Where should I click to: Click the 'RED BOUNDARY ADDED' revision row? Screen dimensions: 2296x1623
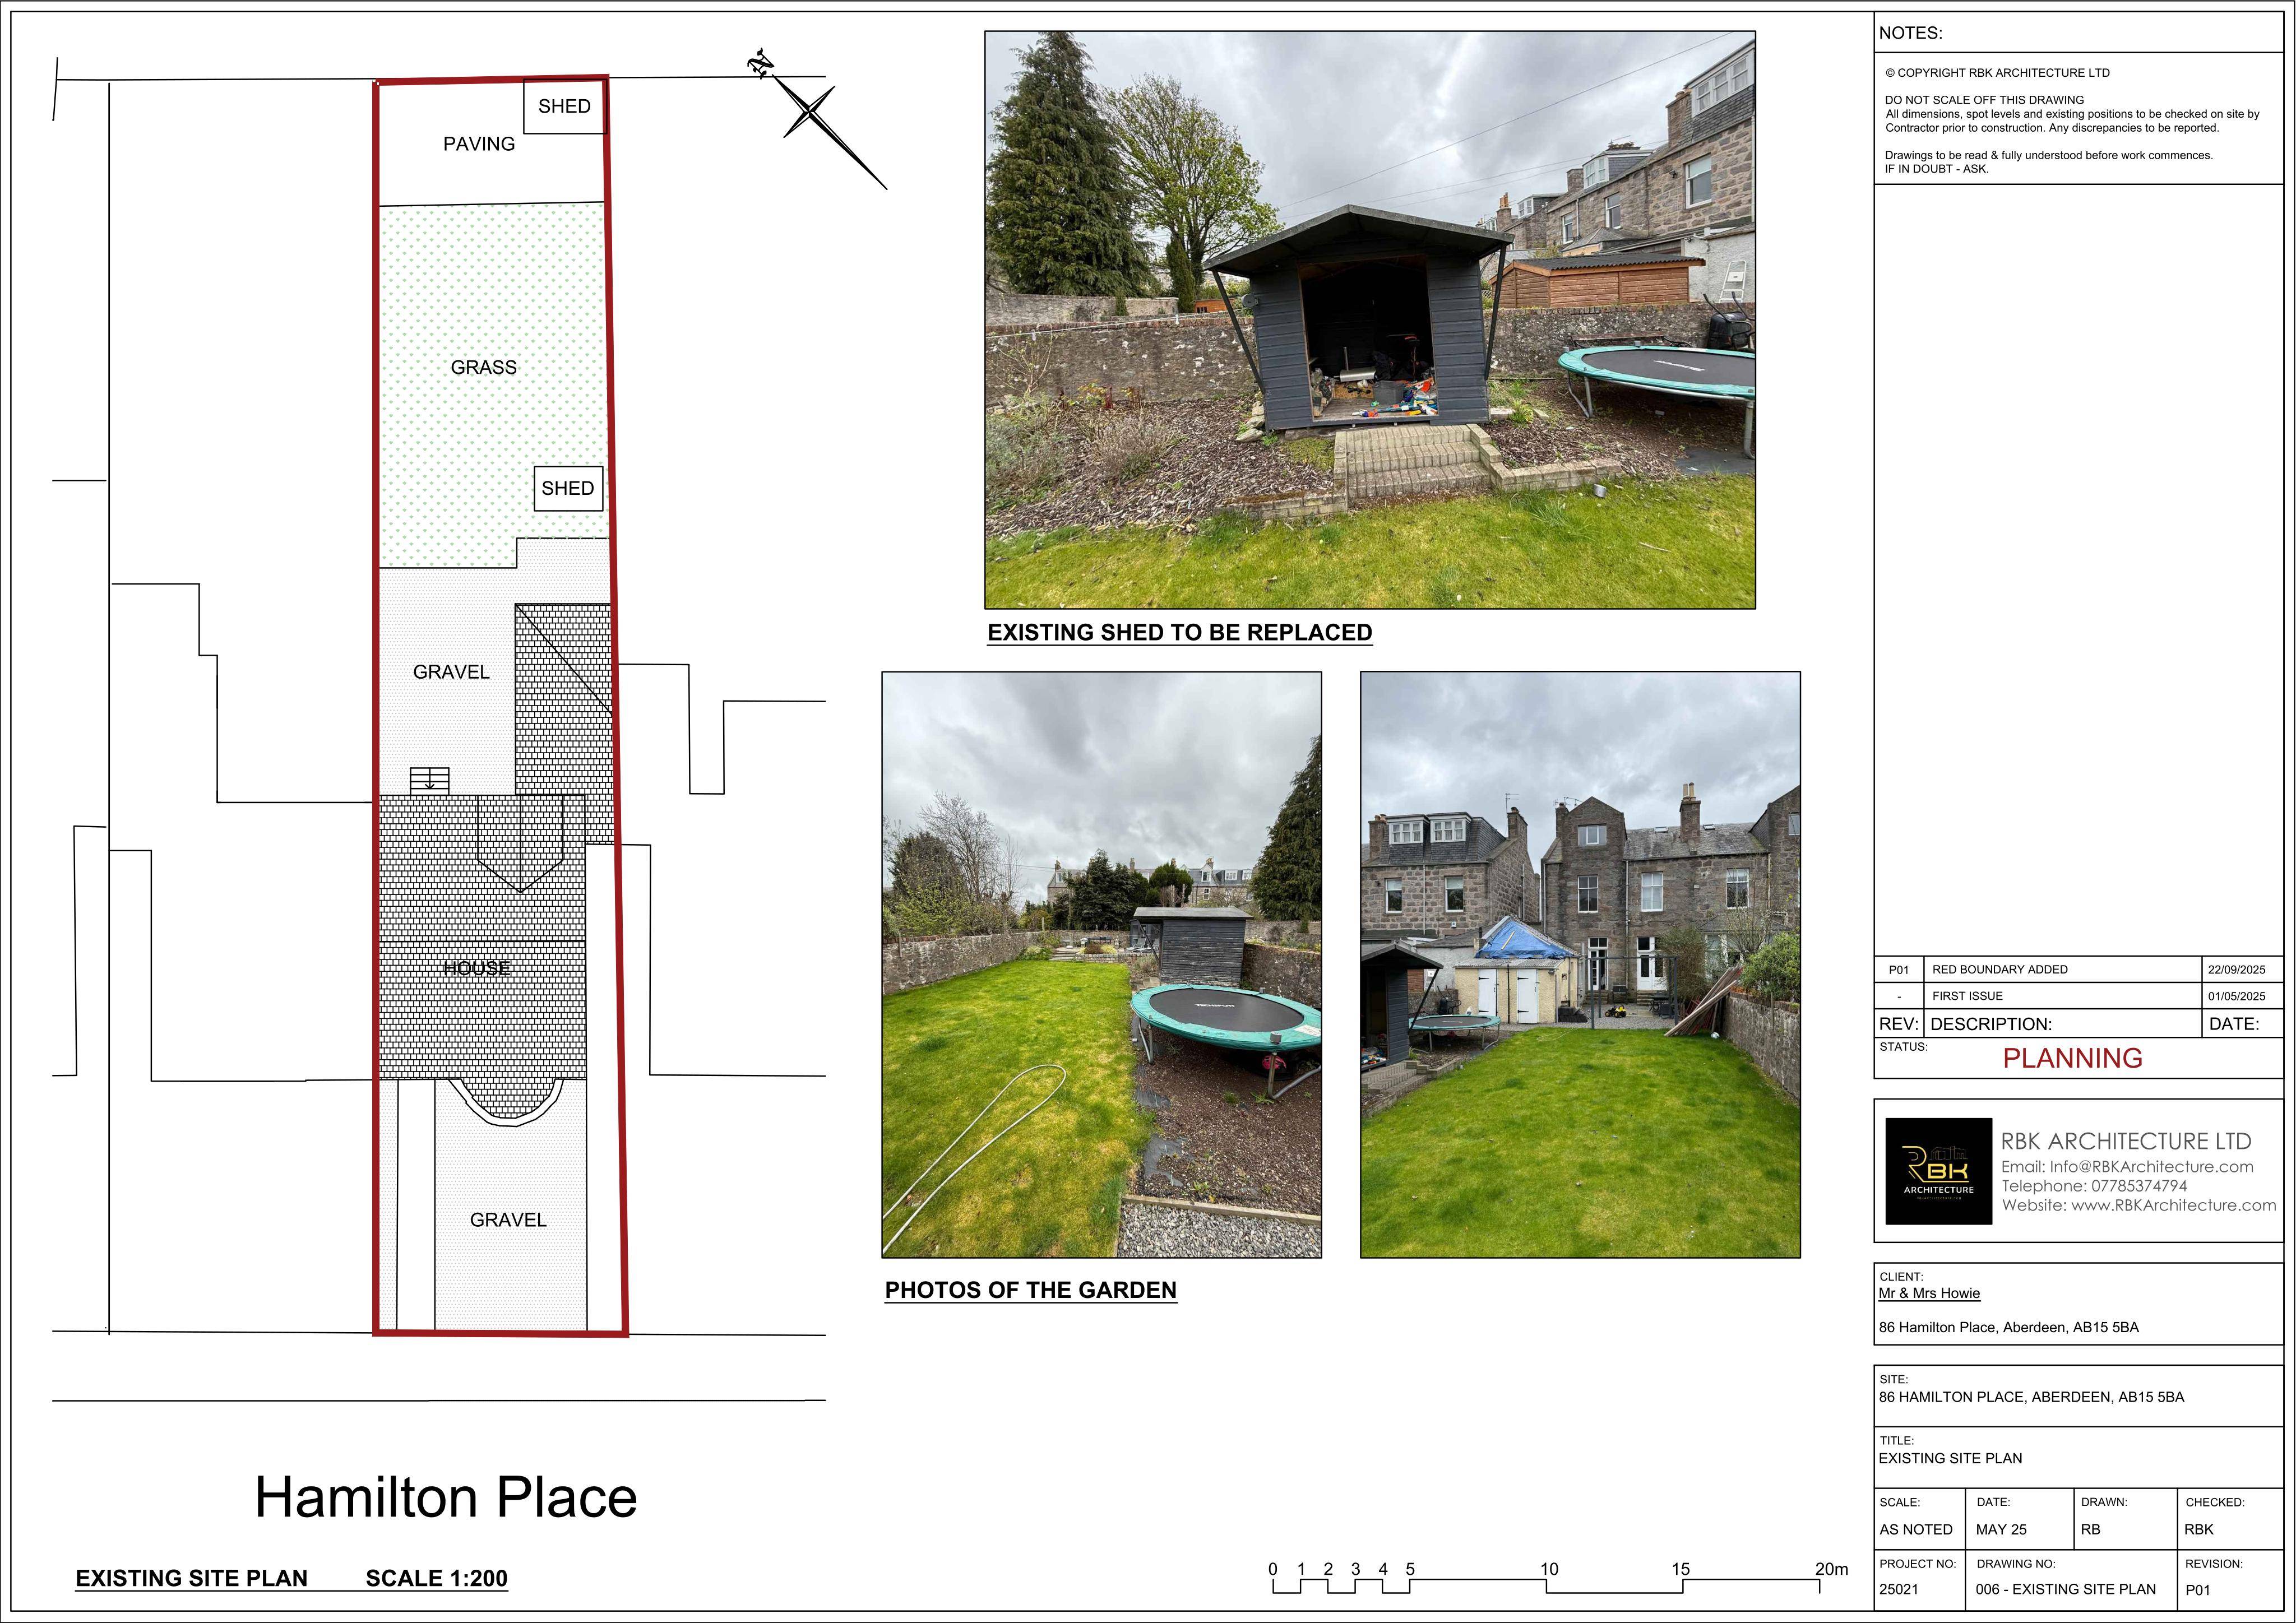pyautogui.click(x=2078, y=969)
